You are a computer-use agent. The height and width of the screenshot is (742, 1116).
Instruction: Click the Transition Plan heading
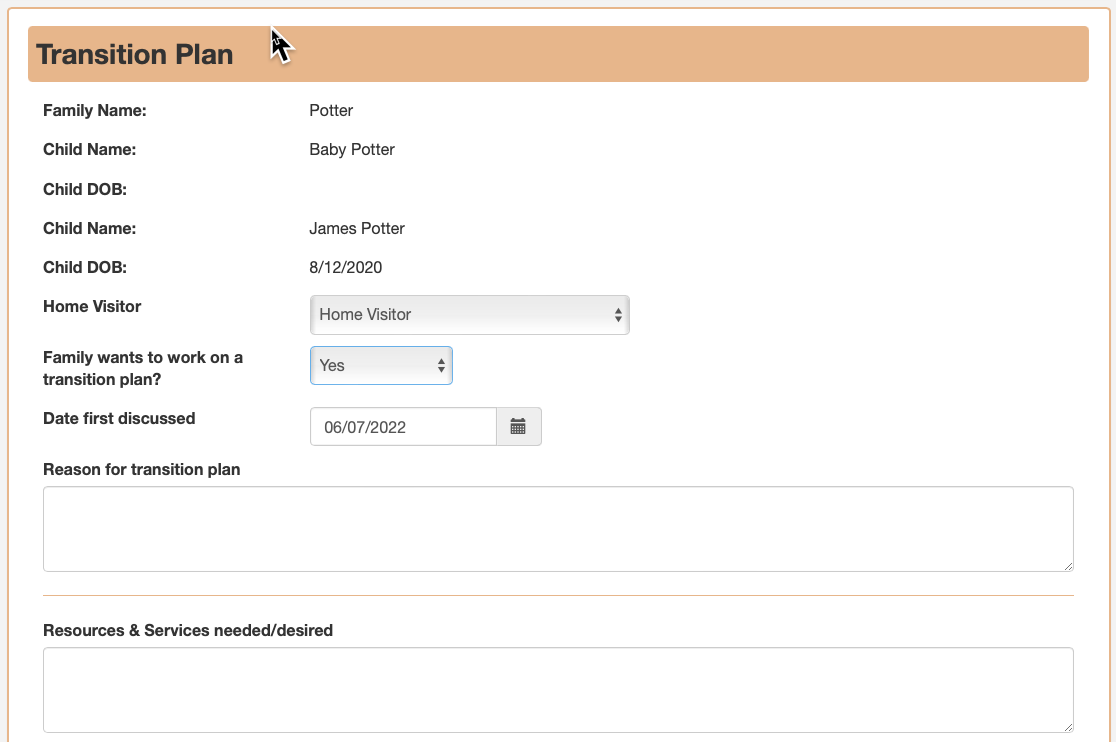(135, 55)
